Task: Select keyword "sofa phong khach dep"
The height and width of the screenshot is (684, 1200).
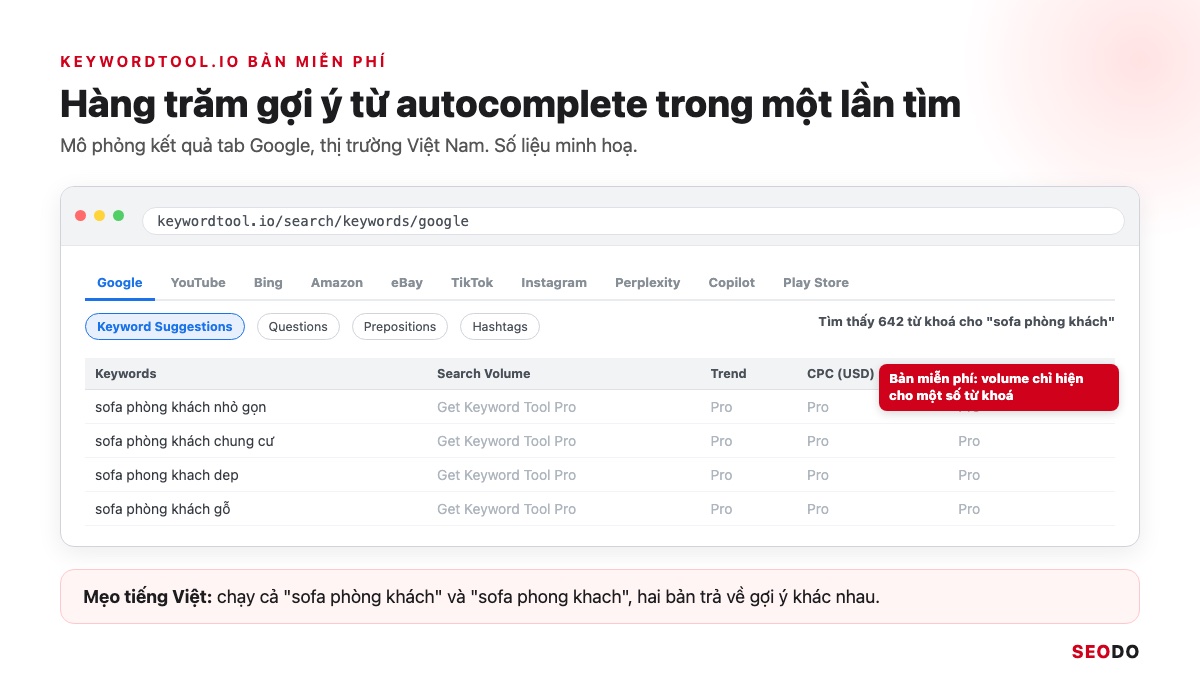Action: coord(167,476)
